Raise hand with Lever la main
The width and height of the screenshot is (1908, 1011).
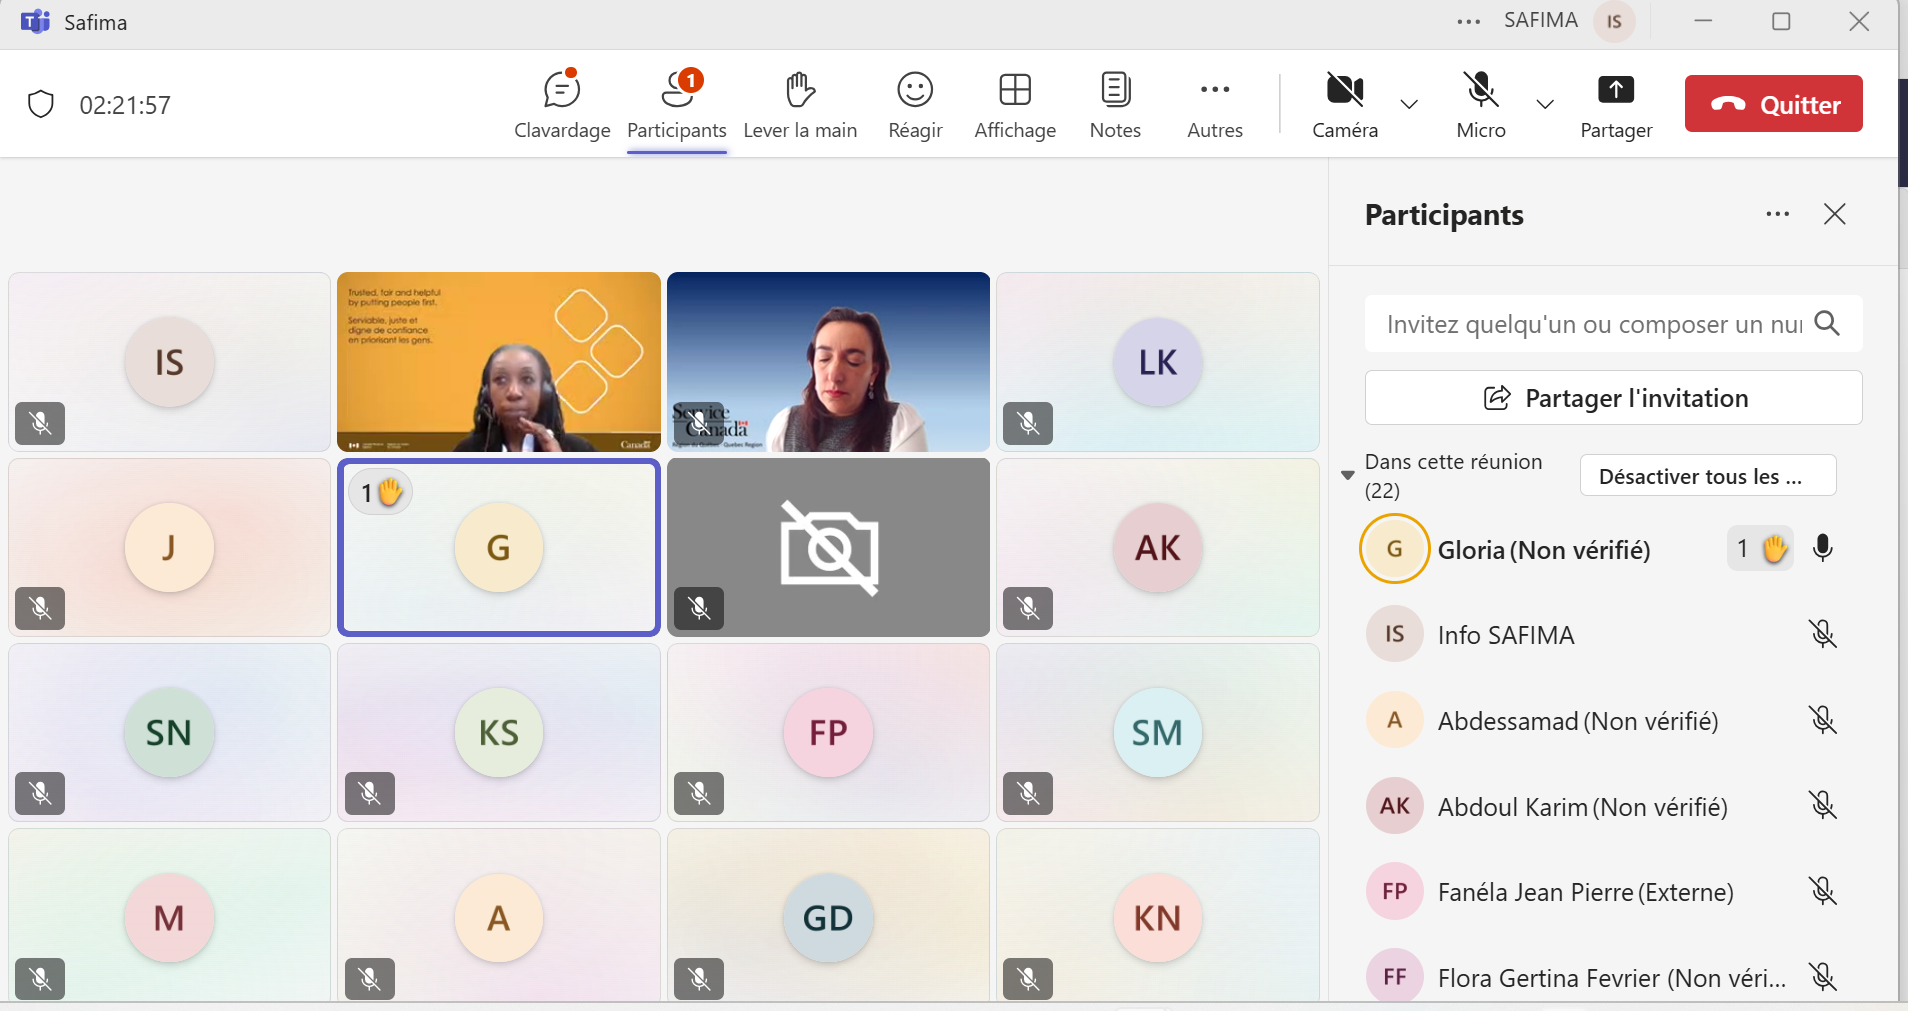(x=800, y=105)
